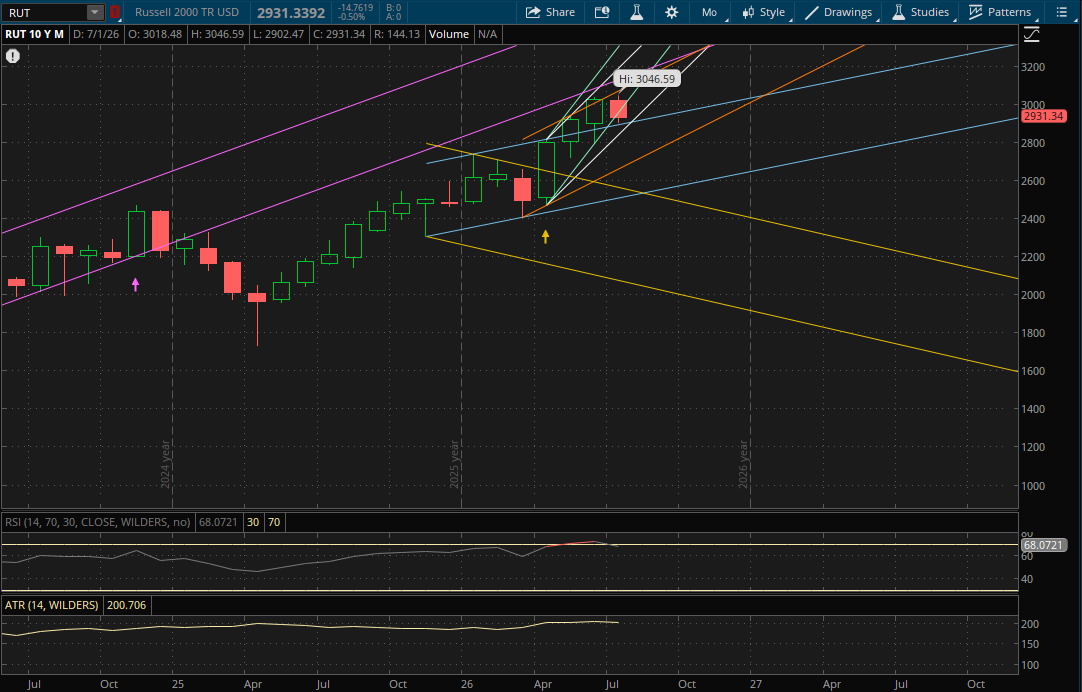The image size is (1082, 692).
Task: Click the magenta up arrow drawing on chart
Action: (x=135, y=284)
